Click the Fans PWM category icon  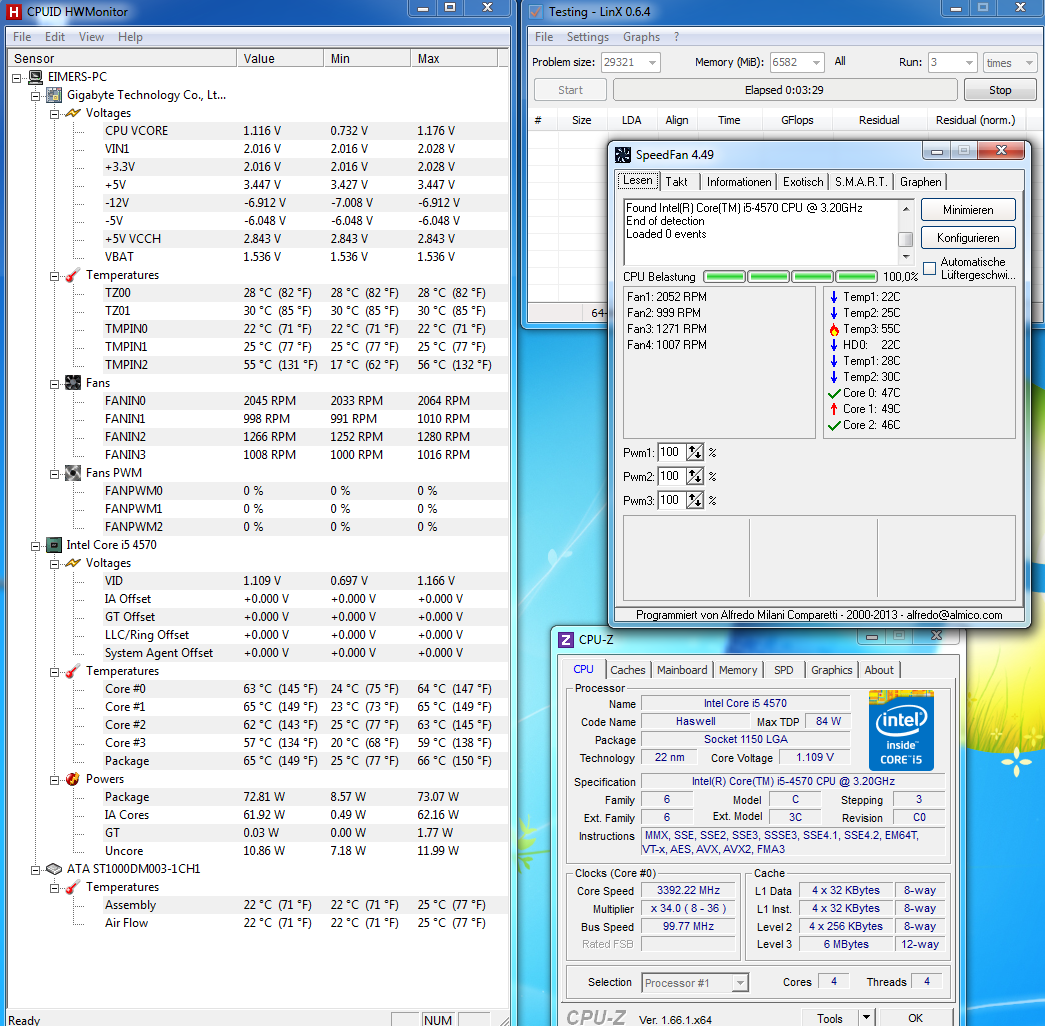point(73,473)
